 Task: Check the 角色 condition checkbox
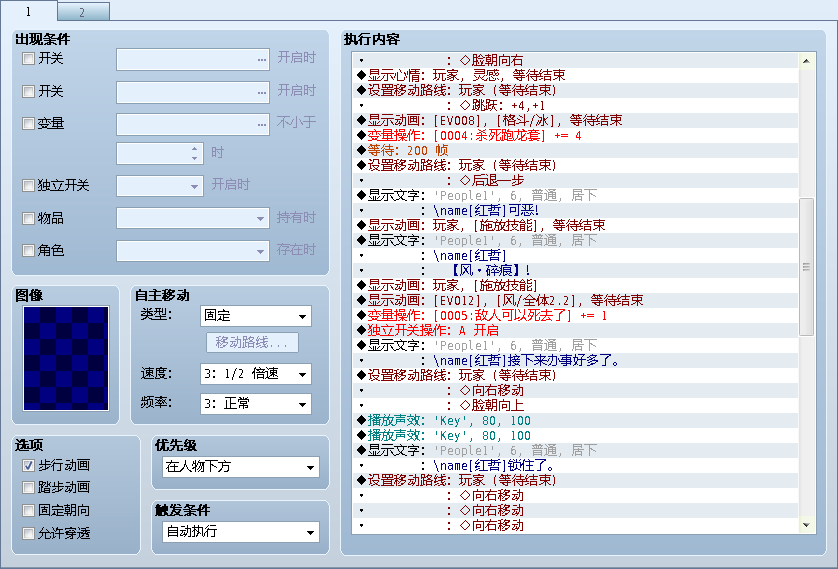click(28, 250)
